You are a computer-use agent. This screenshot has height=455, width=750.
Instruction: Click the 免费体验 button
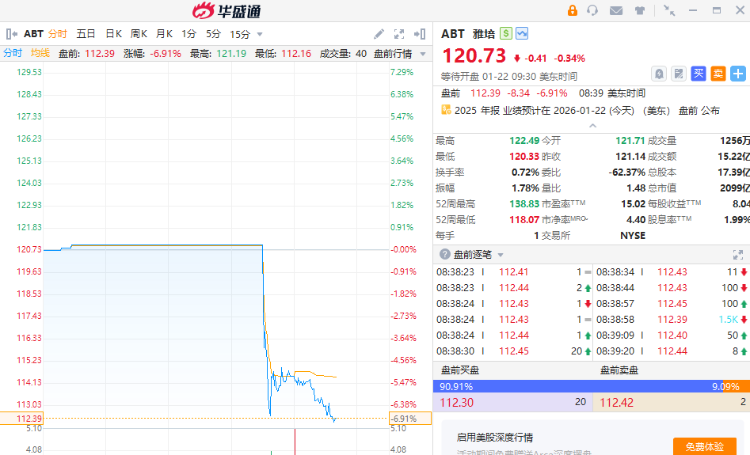click(x=705, y=446)
